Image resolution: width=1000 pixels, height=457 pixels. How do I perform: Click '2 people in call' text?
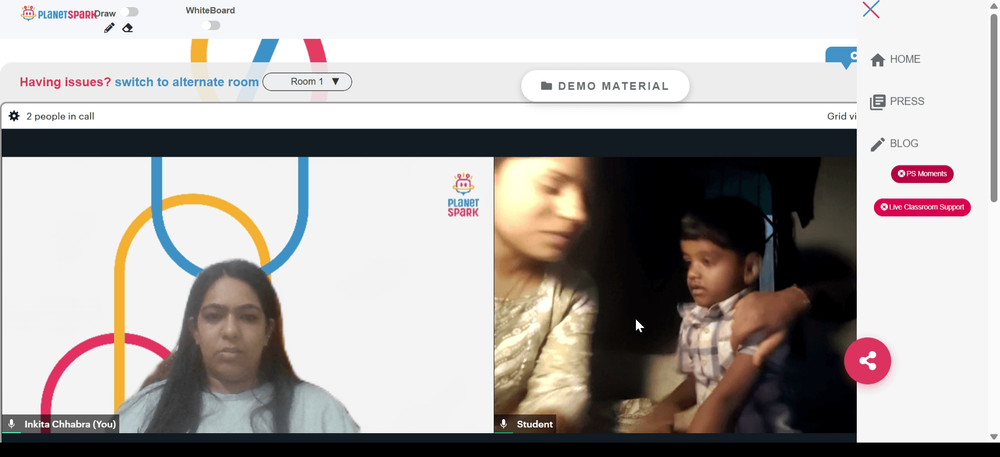point(61,116)
